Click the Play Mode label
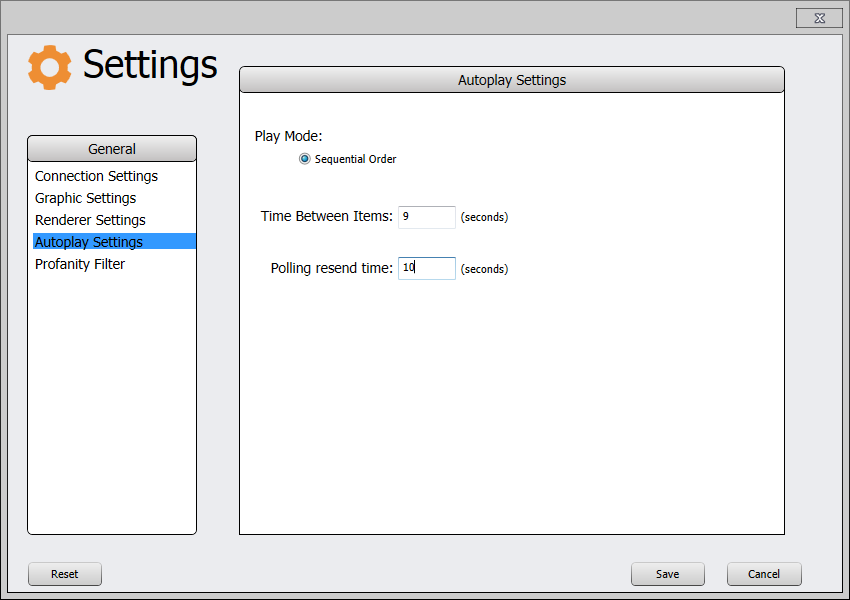Screen dimensions: 850x600 point(288,136)
